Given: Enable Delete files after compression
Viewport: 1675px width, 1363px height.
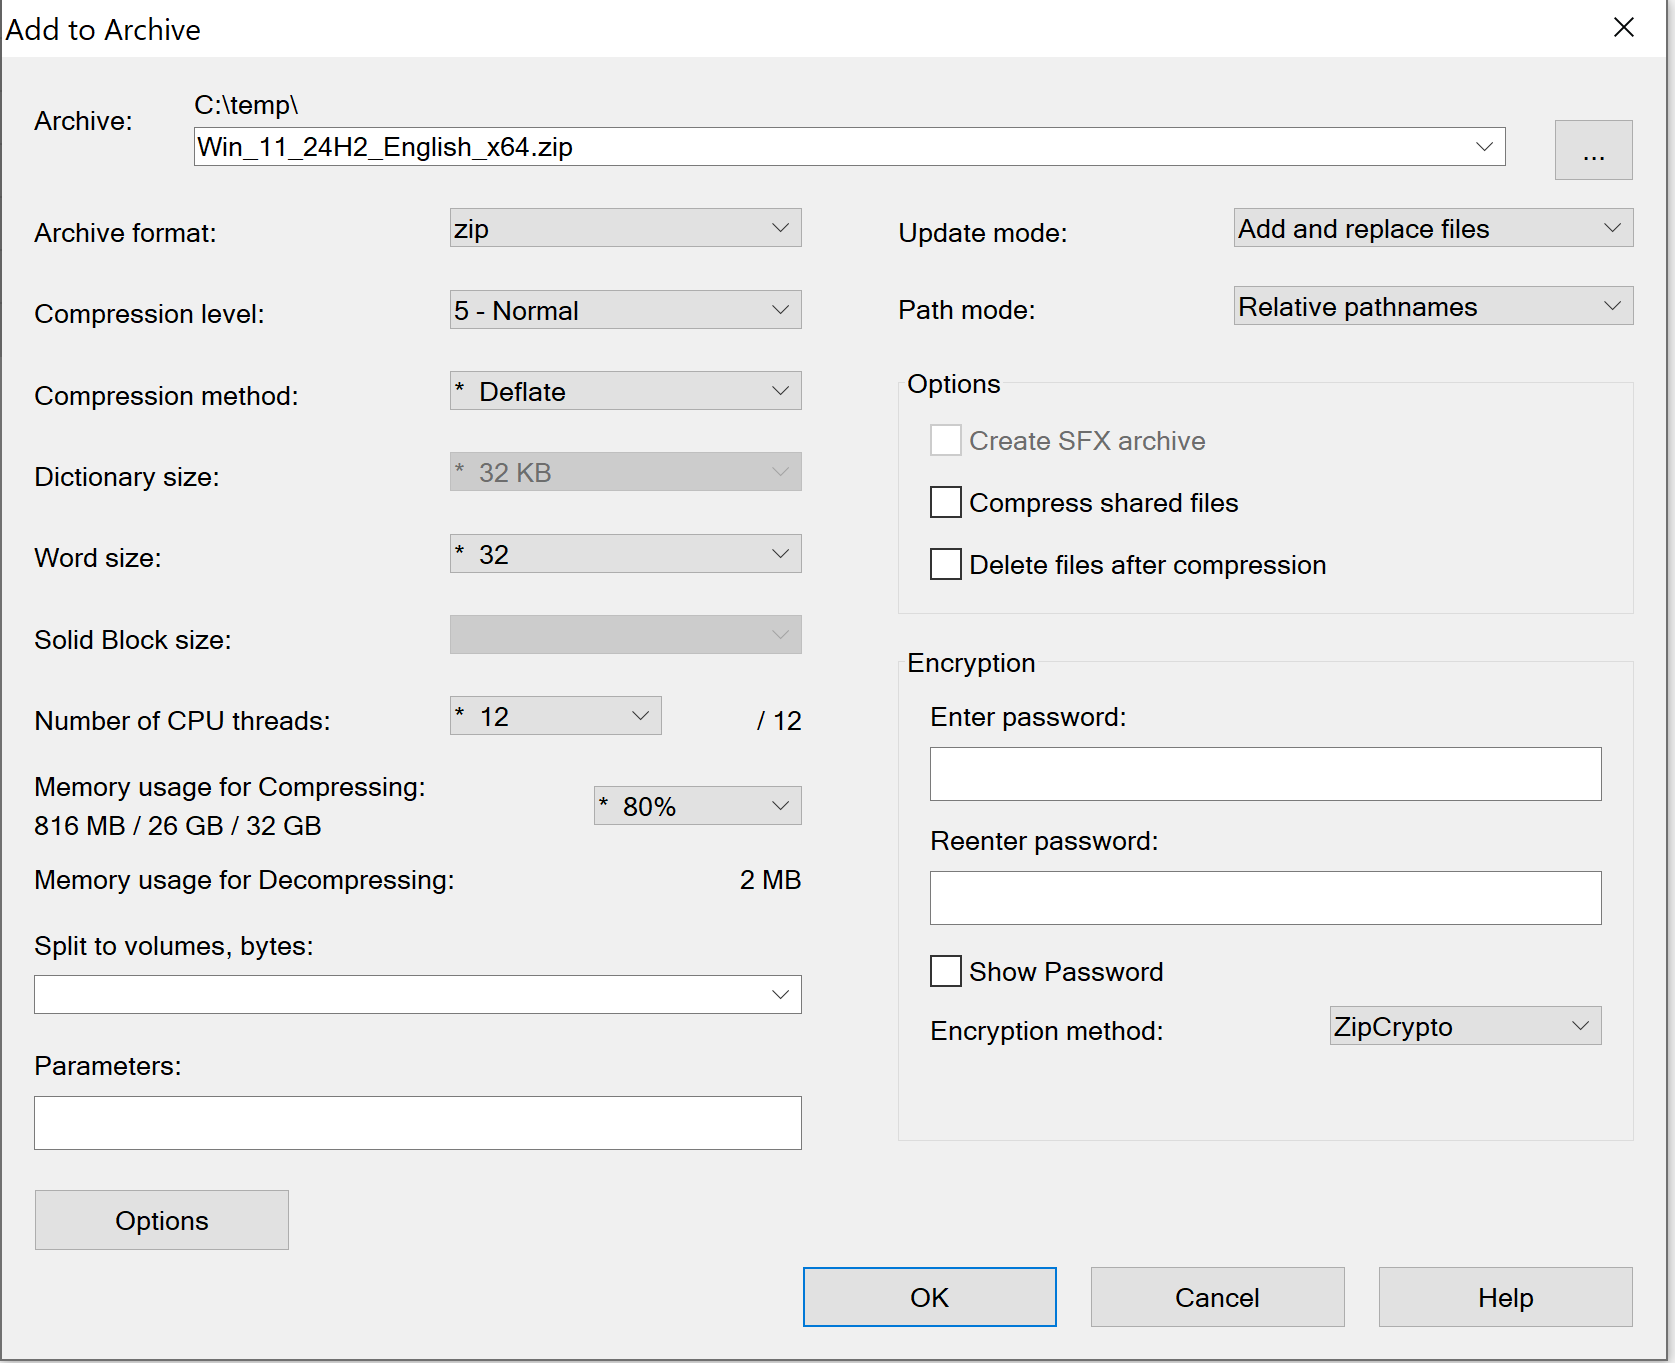Looking at the screenshot, I should pos(945,564).
